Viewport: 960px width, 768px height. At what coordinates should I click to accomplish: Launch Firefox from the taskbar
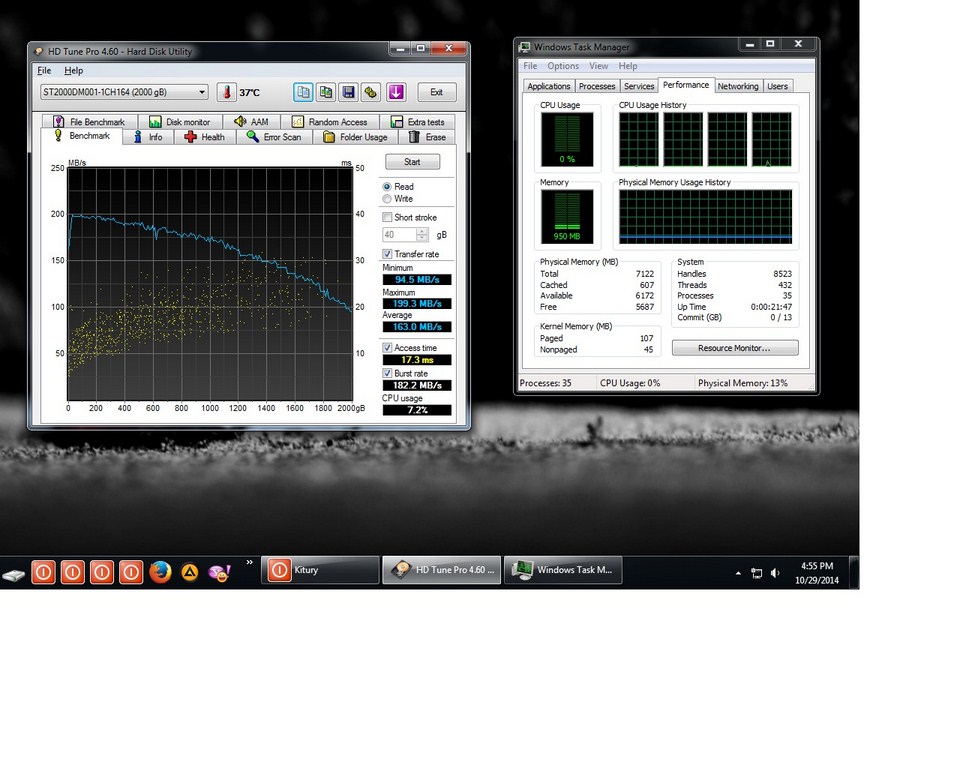[161, 572]
